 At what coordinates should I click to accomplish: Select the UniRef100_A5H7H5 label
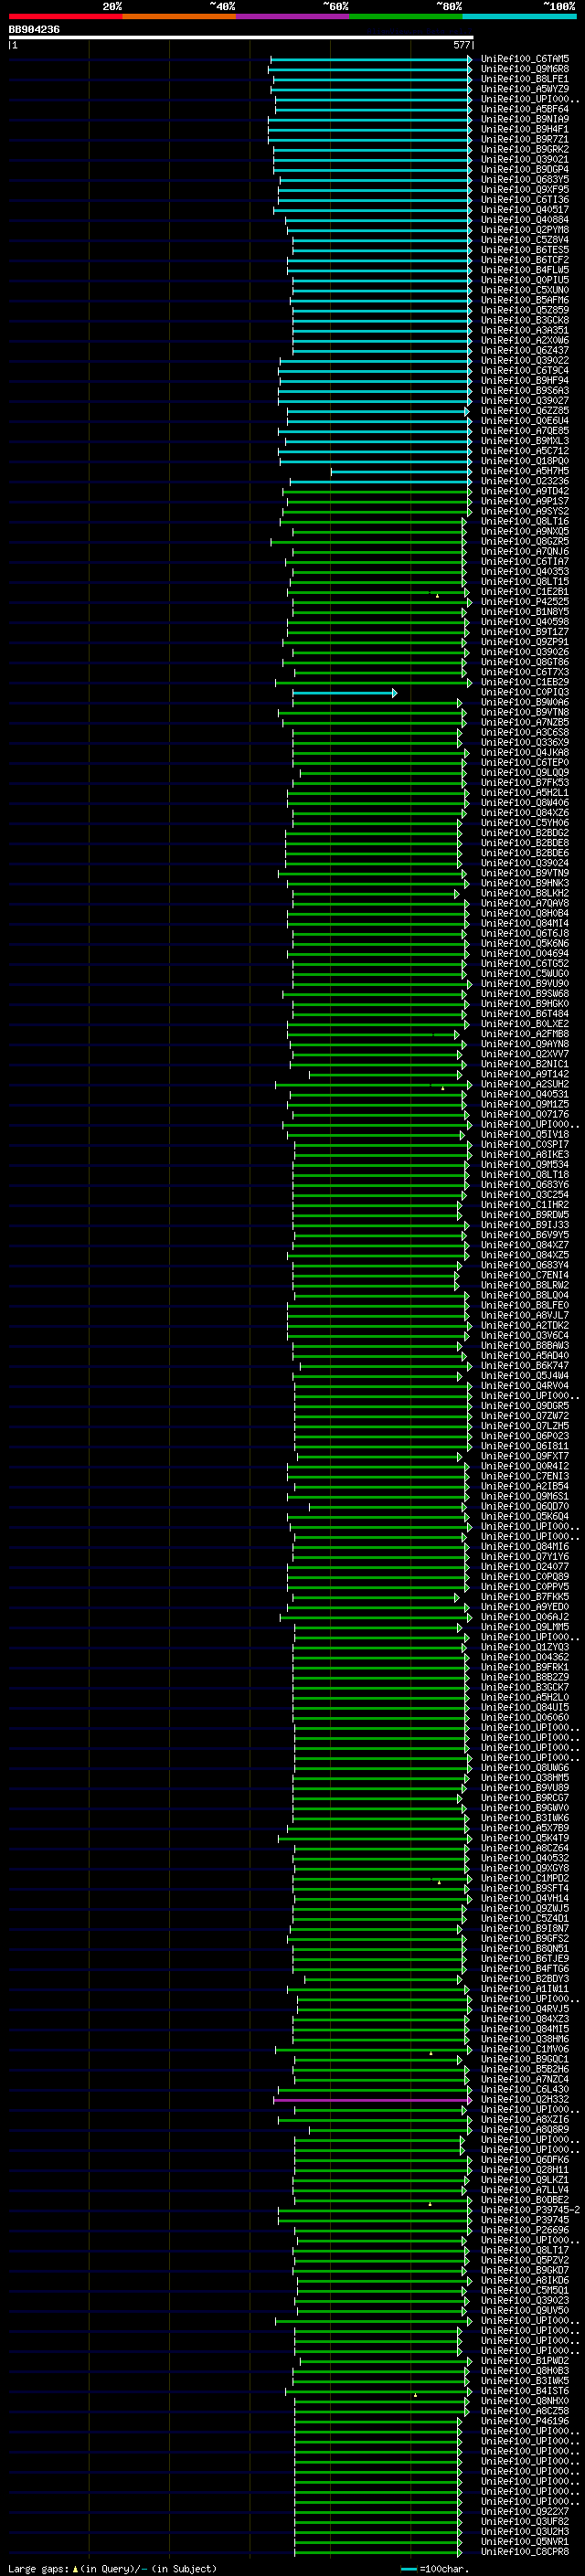tap(525, 471)
